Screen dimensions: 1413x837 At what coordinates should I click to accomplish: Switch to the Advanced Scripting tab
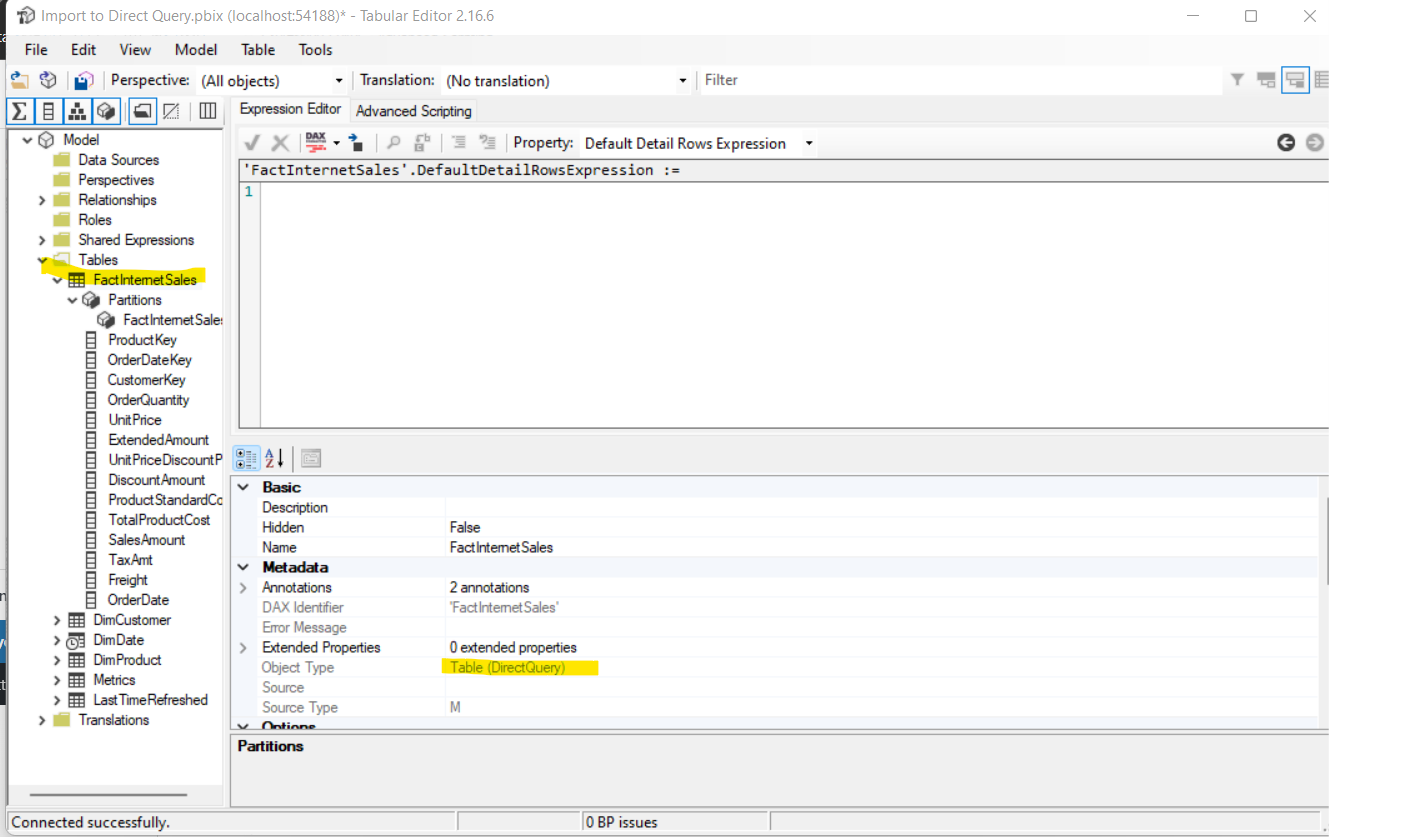(413, 111)
